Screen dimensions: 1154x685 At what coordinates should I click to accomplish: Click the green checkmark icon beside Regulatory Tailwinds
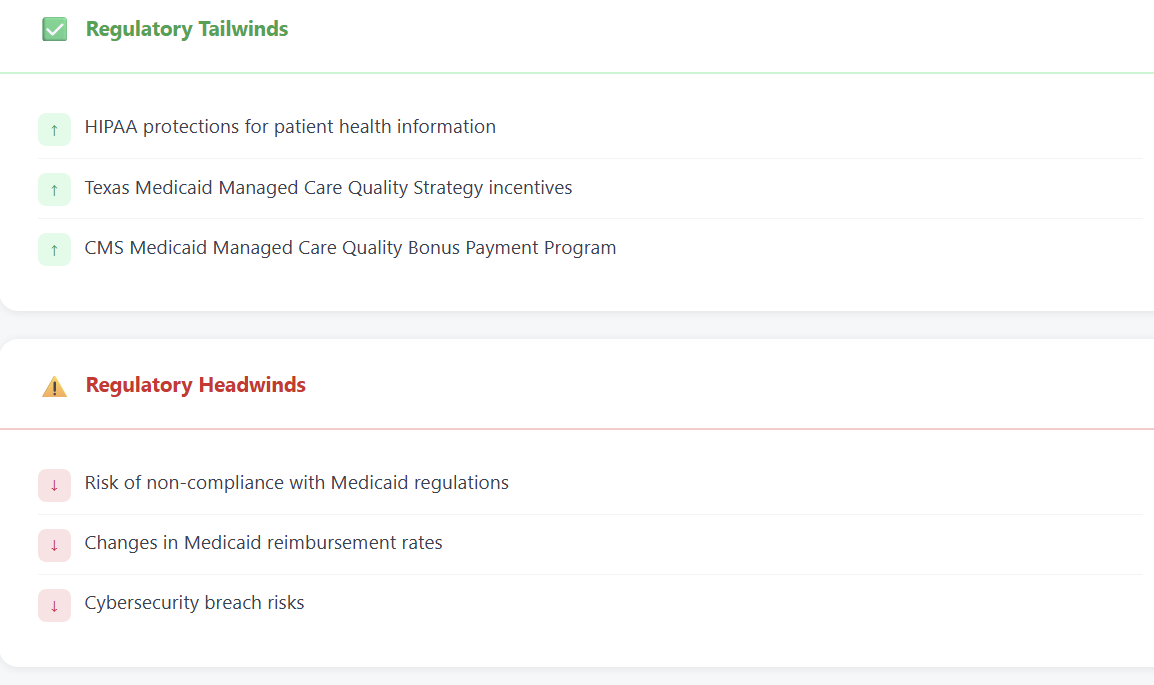tap(55, 30)
